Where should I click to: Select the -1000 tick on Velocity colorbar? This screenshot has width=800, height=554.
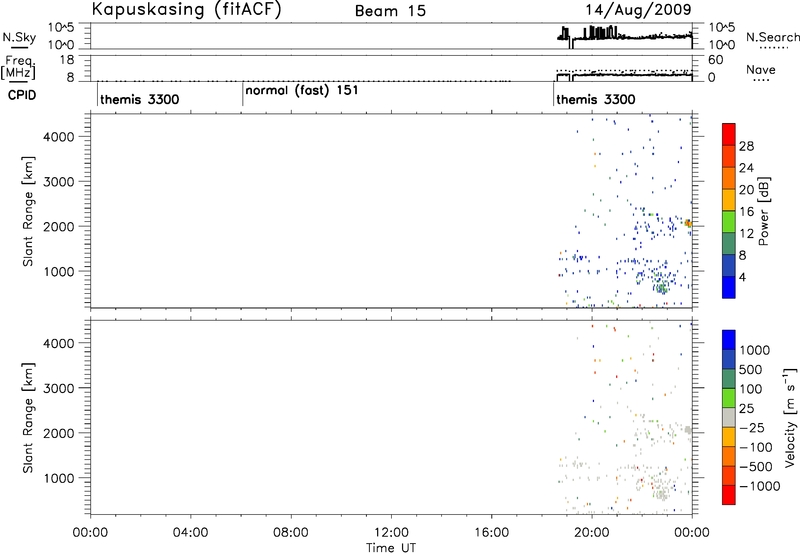pyautogui.click(x=760, y=486)
